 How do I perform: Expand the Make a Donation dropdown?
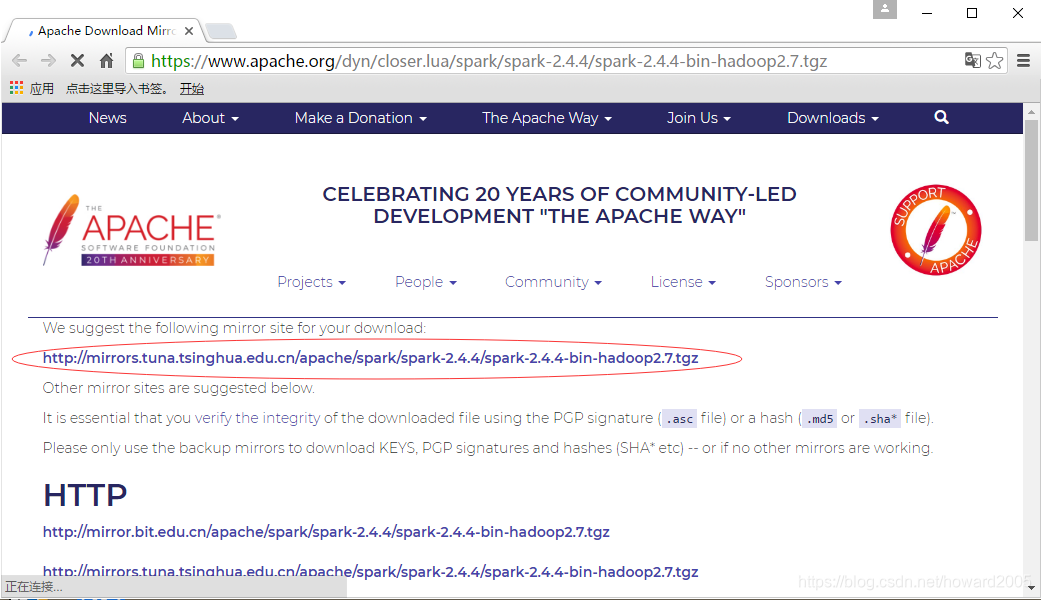click(360, 117)
